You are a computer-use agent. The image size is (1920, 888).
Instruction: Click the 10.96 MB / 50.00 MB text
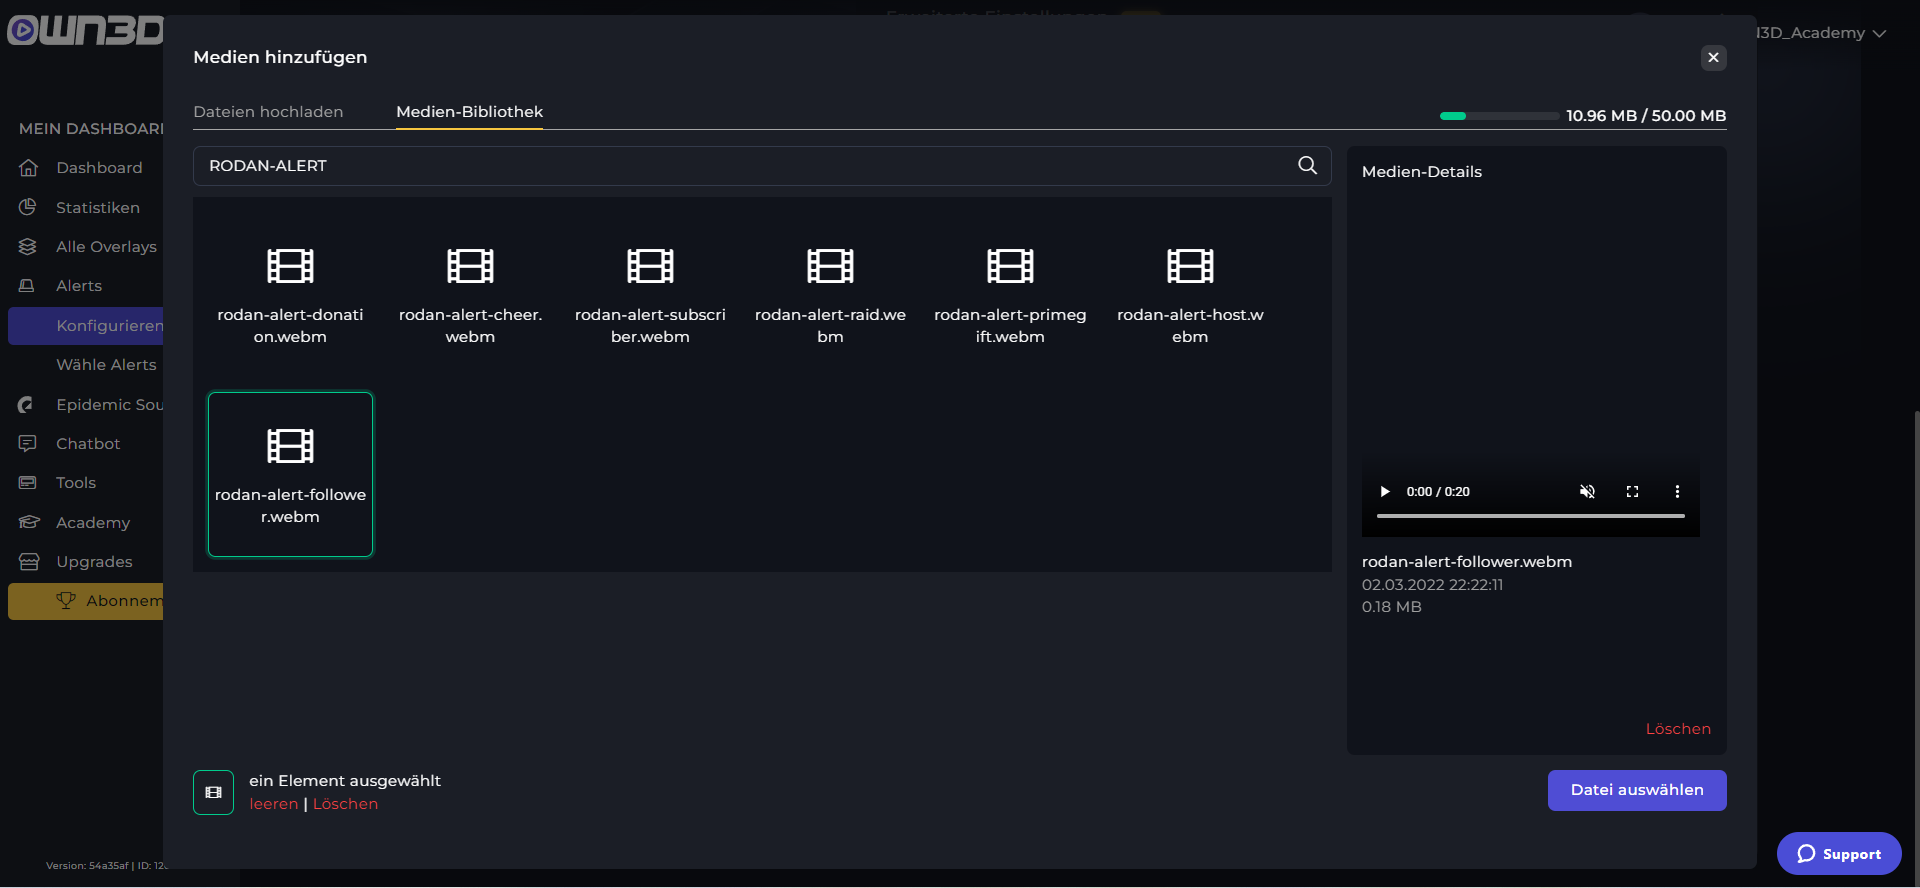click(x=1646, y=116)
